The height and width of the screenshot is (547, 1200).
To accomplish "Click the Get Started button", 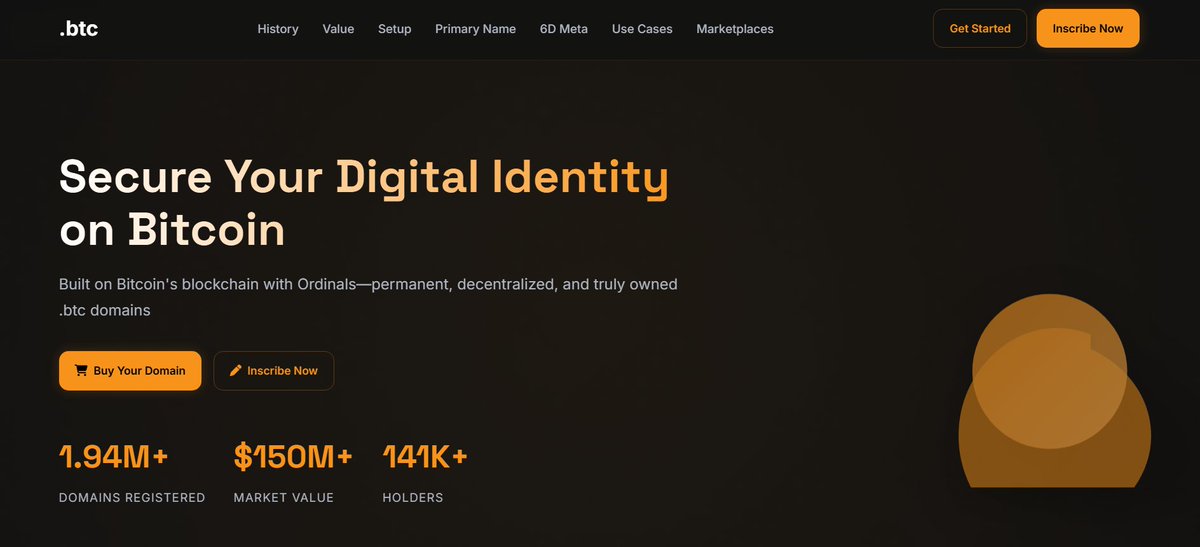I will click(x=980, y=28).
